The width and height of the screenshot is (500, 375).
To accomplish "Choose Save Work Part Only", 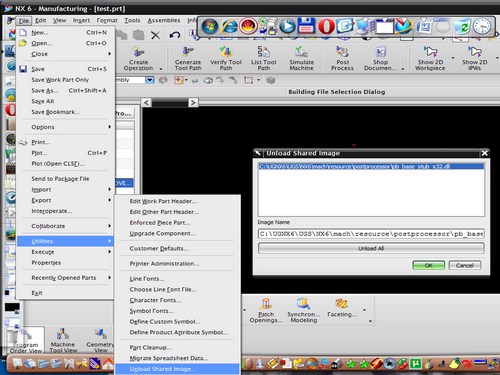I will tap(65, 80).
